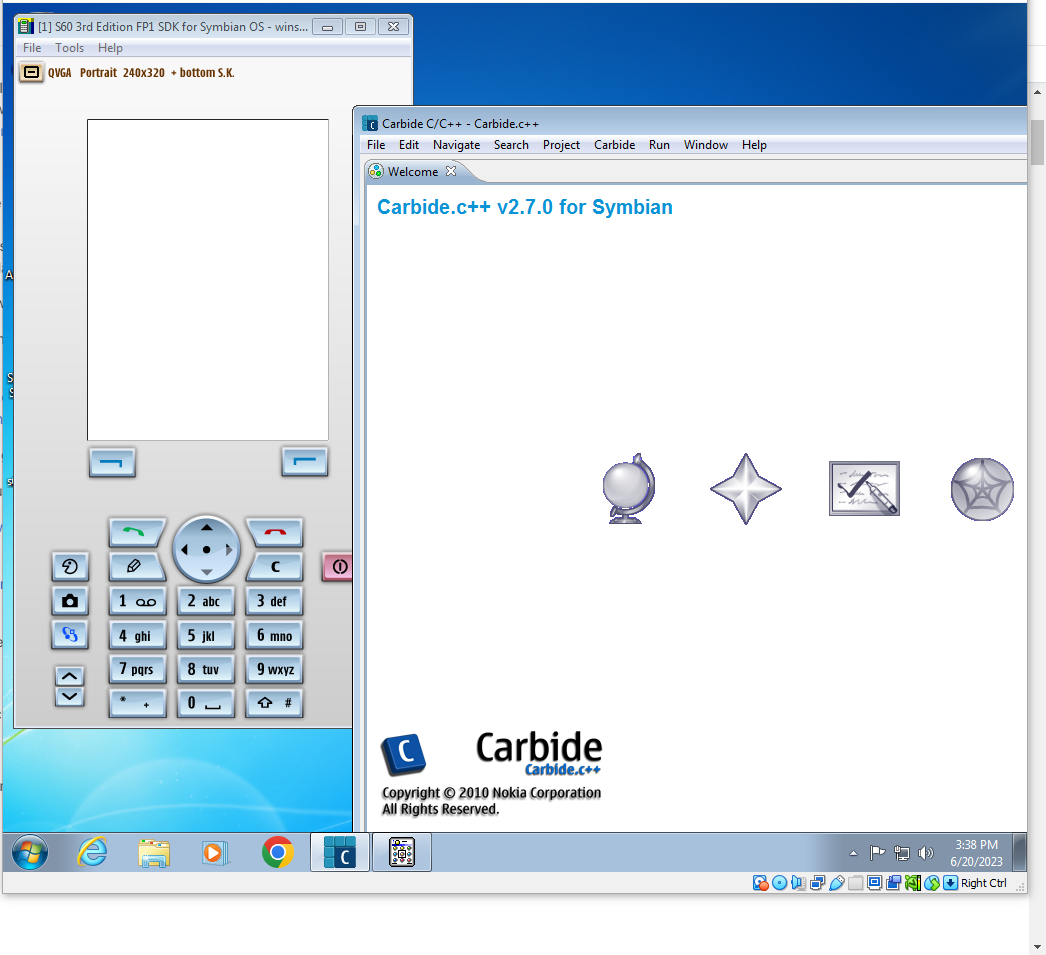Image resolution: width=1046 pixels, height=955 pixels.
Task: Open the Web Resources spiderweb icon
Action: pyautogui.click(x=982, y=489)
